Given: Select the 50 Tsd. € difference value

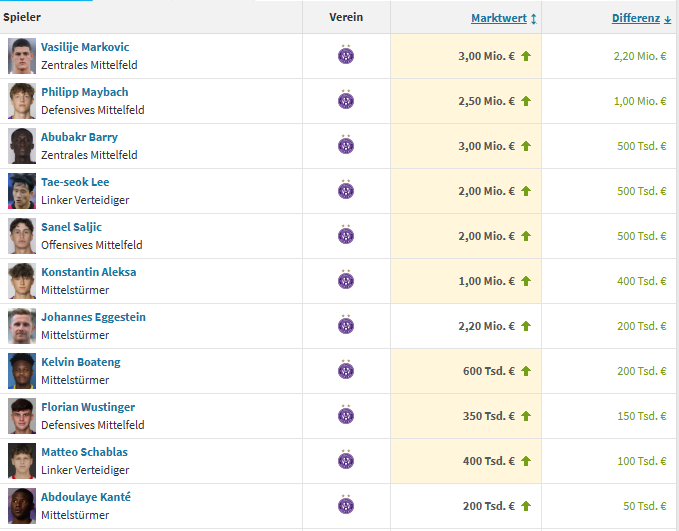Looking at the screenshot, I should [x=644, y=507].
